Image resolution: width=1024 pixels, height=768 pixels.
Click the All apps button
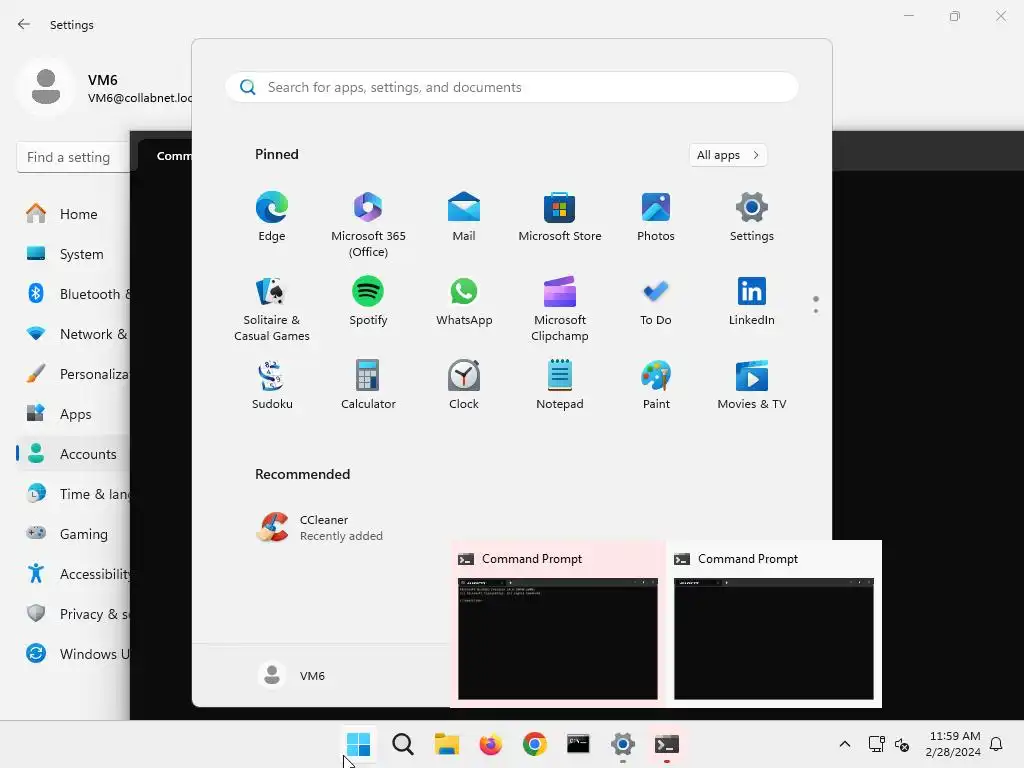(x=728, y=155)
